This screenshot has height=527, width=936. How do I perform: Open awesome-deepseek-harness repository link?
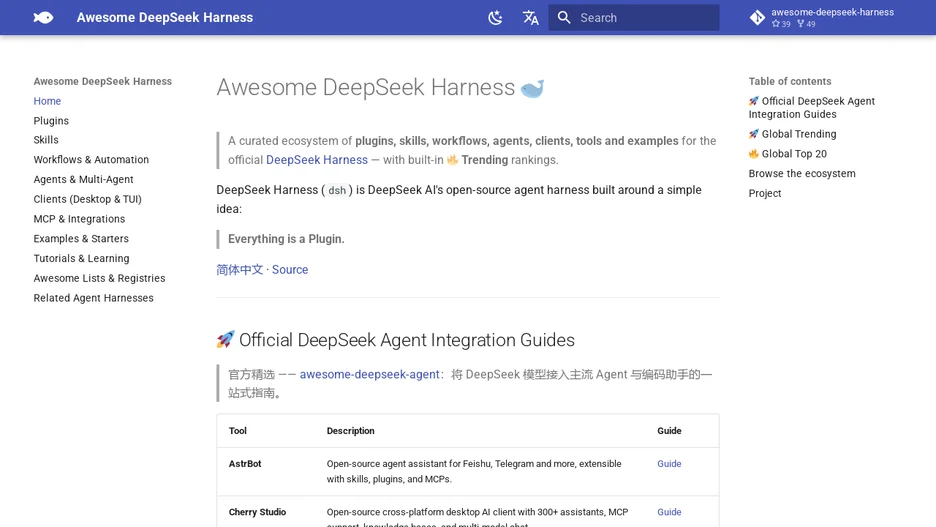pyautogui.click(x=832, y=12)
